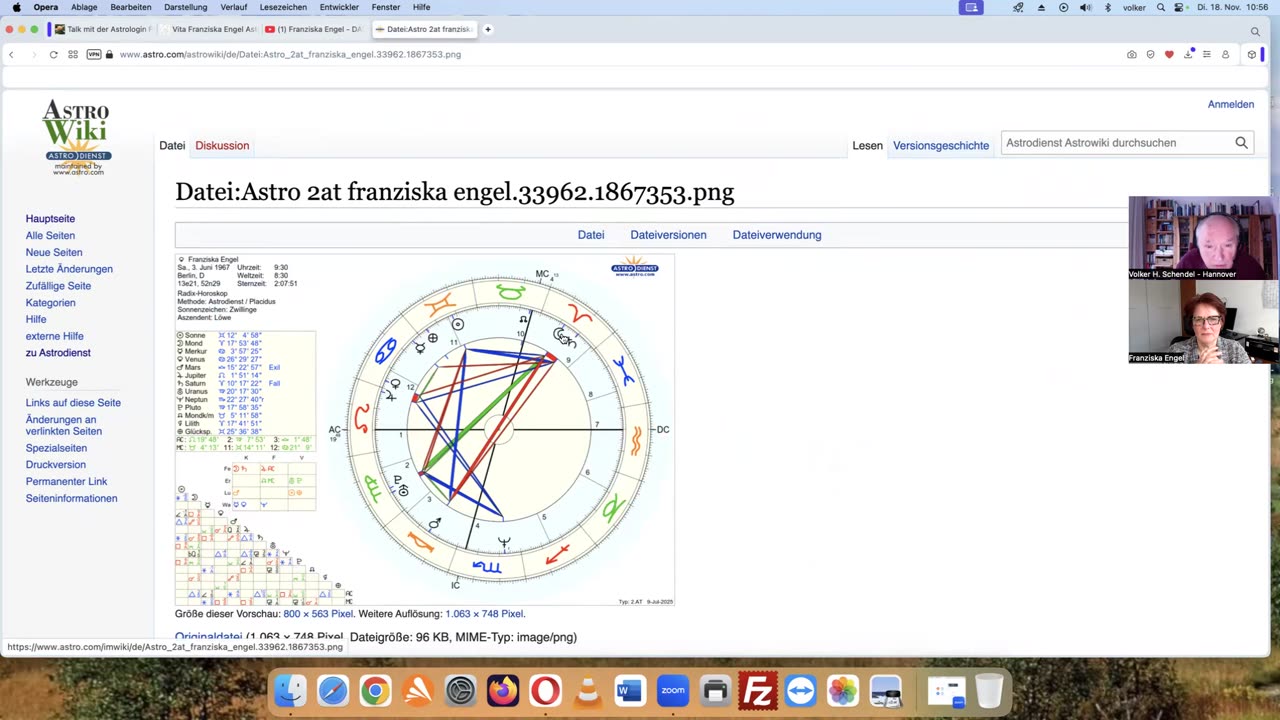
Task: Click the Astrowiki durchsuchen search field
Action: 1115,143
